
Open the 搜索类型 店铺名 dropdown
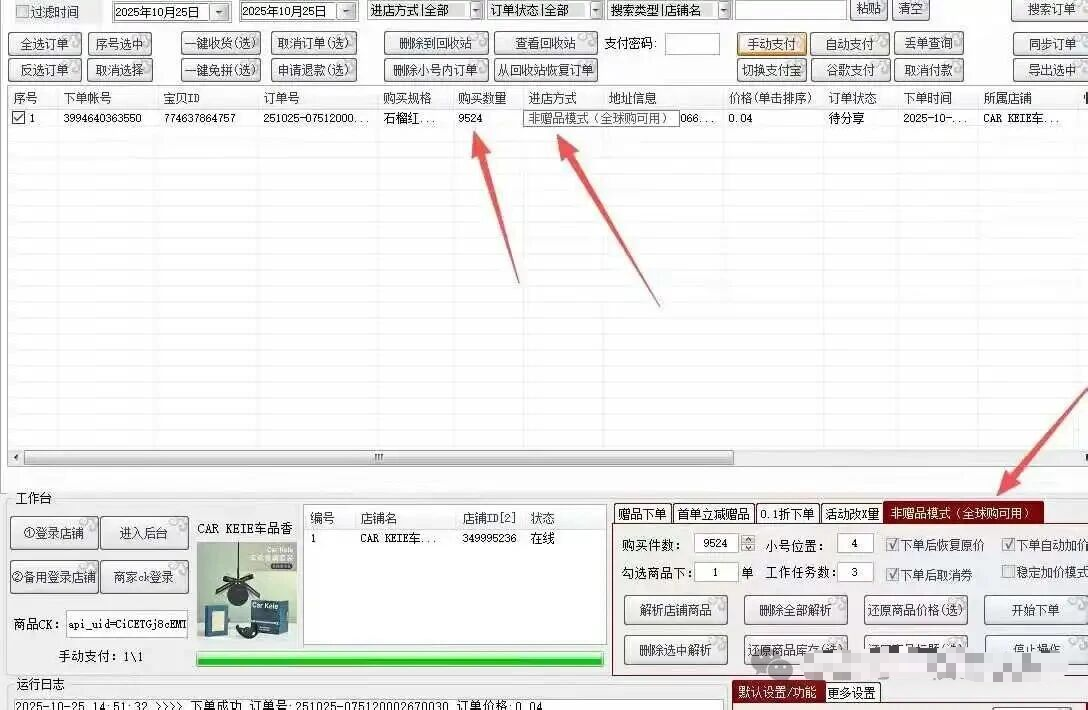click(x=724, y=11)
